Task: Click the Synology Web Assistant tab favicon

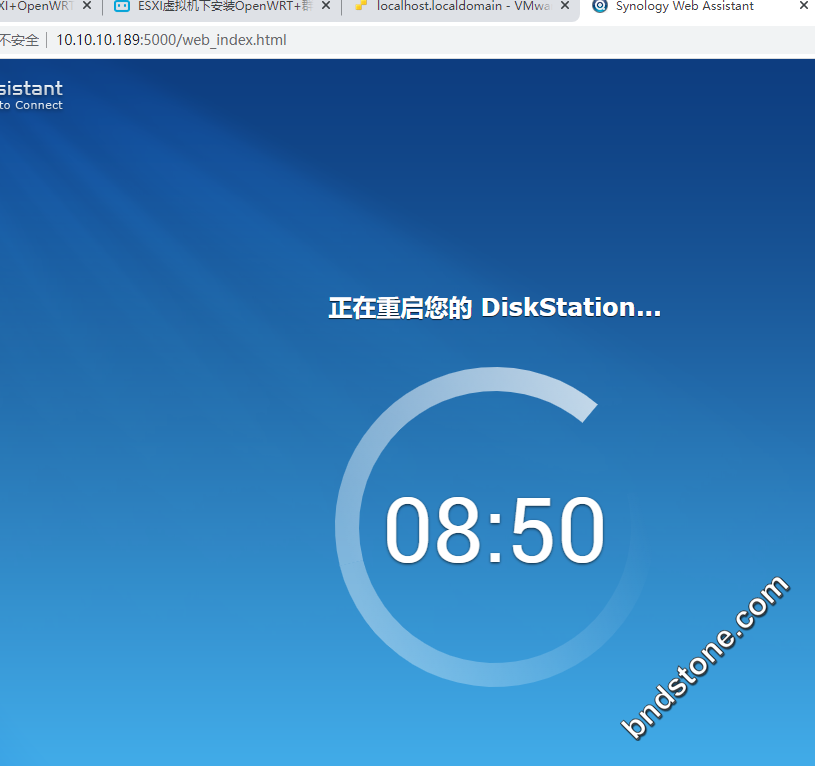Action: pyautogui.click(x=600, y=6)
